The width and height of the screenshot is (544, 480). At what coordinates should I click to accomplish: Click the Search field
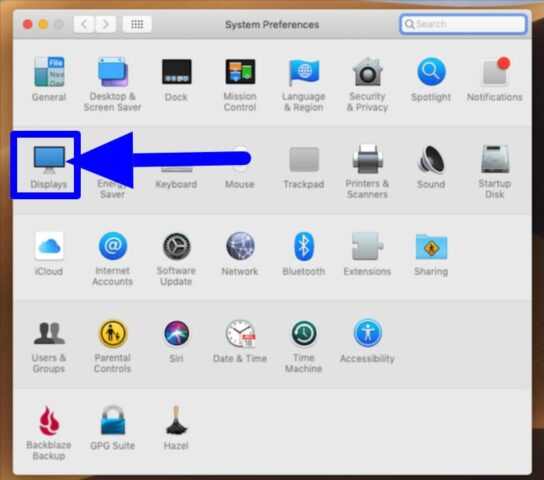464,24
